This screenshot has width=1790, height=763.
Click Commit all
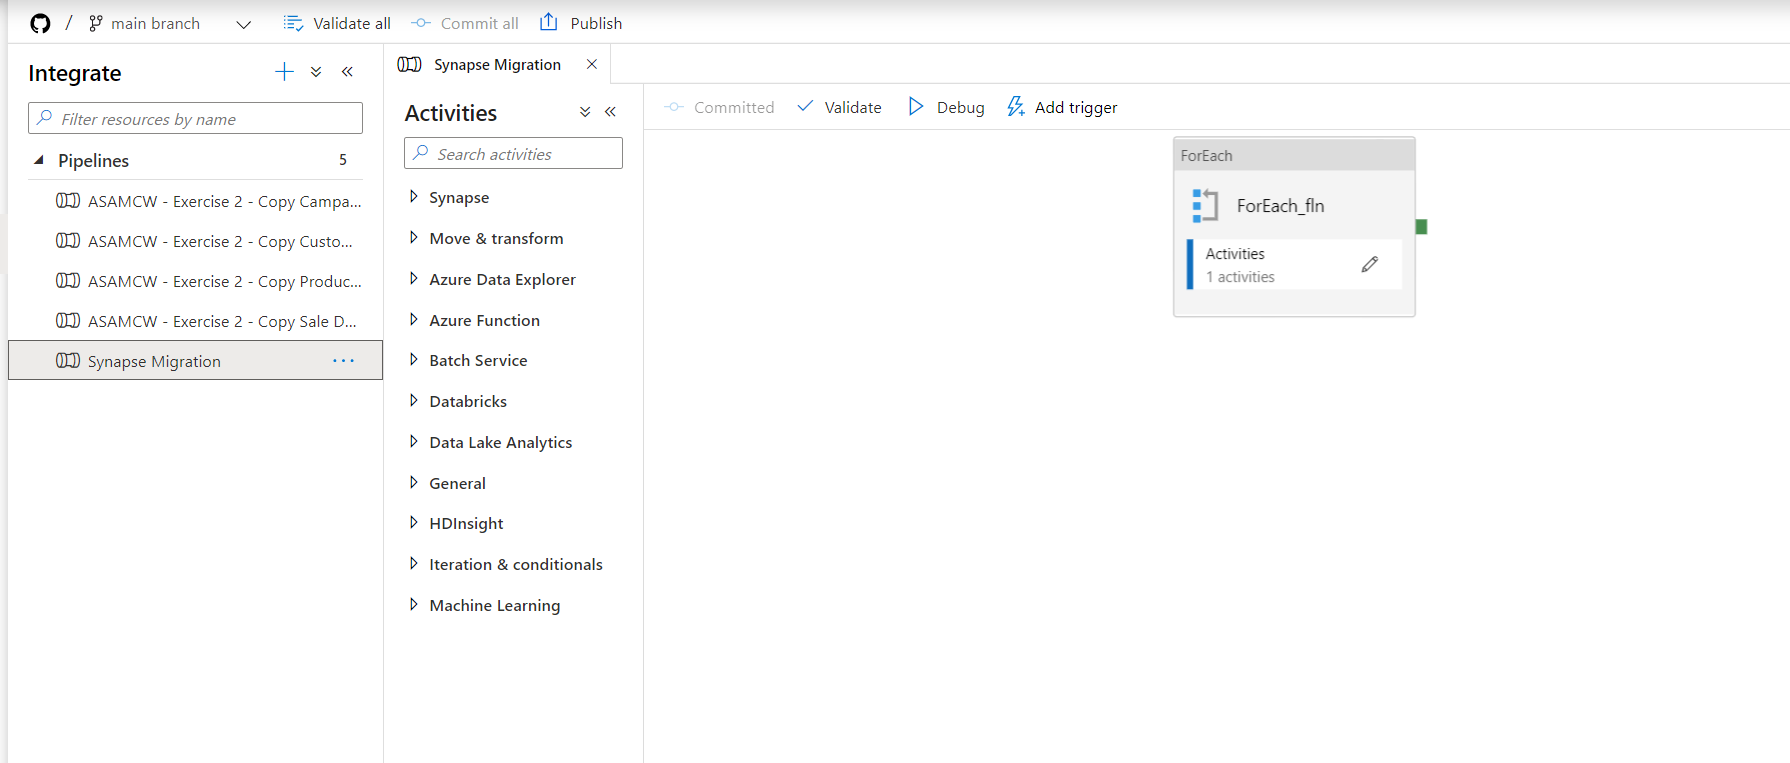(465, 23)
